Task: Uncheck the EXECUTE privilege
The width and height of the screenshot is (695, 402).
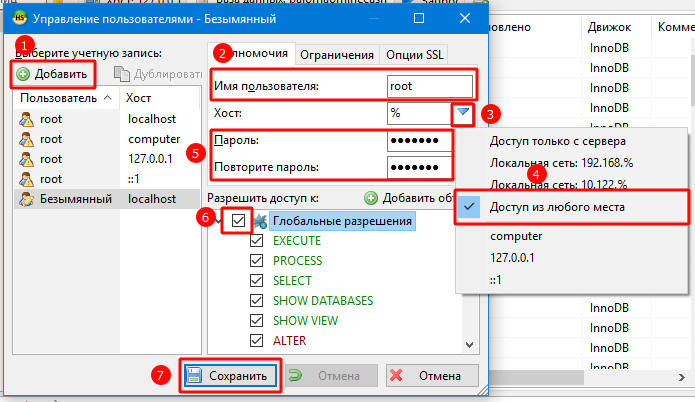Action: tap(256, 241)
